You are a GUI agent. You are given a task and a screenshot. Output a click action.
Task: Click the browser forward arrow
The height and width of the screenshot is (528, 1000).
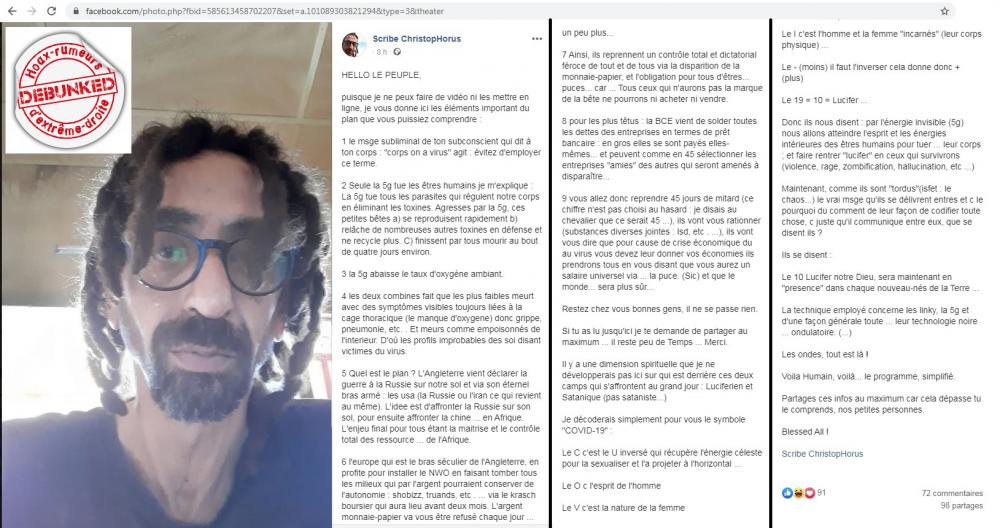point(31,11)
